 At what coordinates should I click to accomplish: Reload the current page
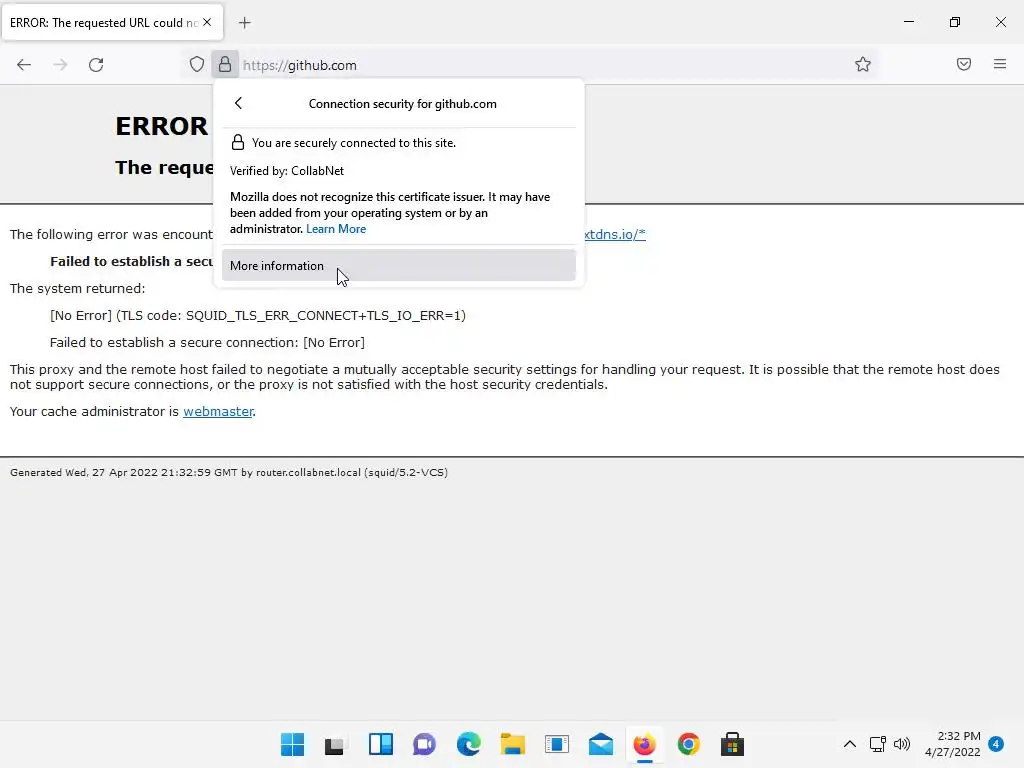click(96, 65)
